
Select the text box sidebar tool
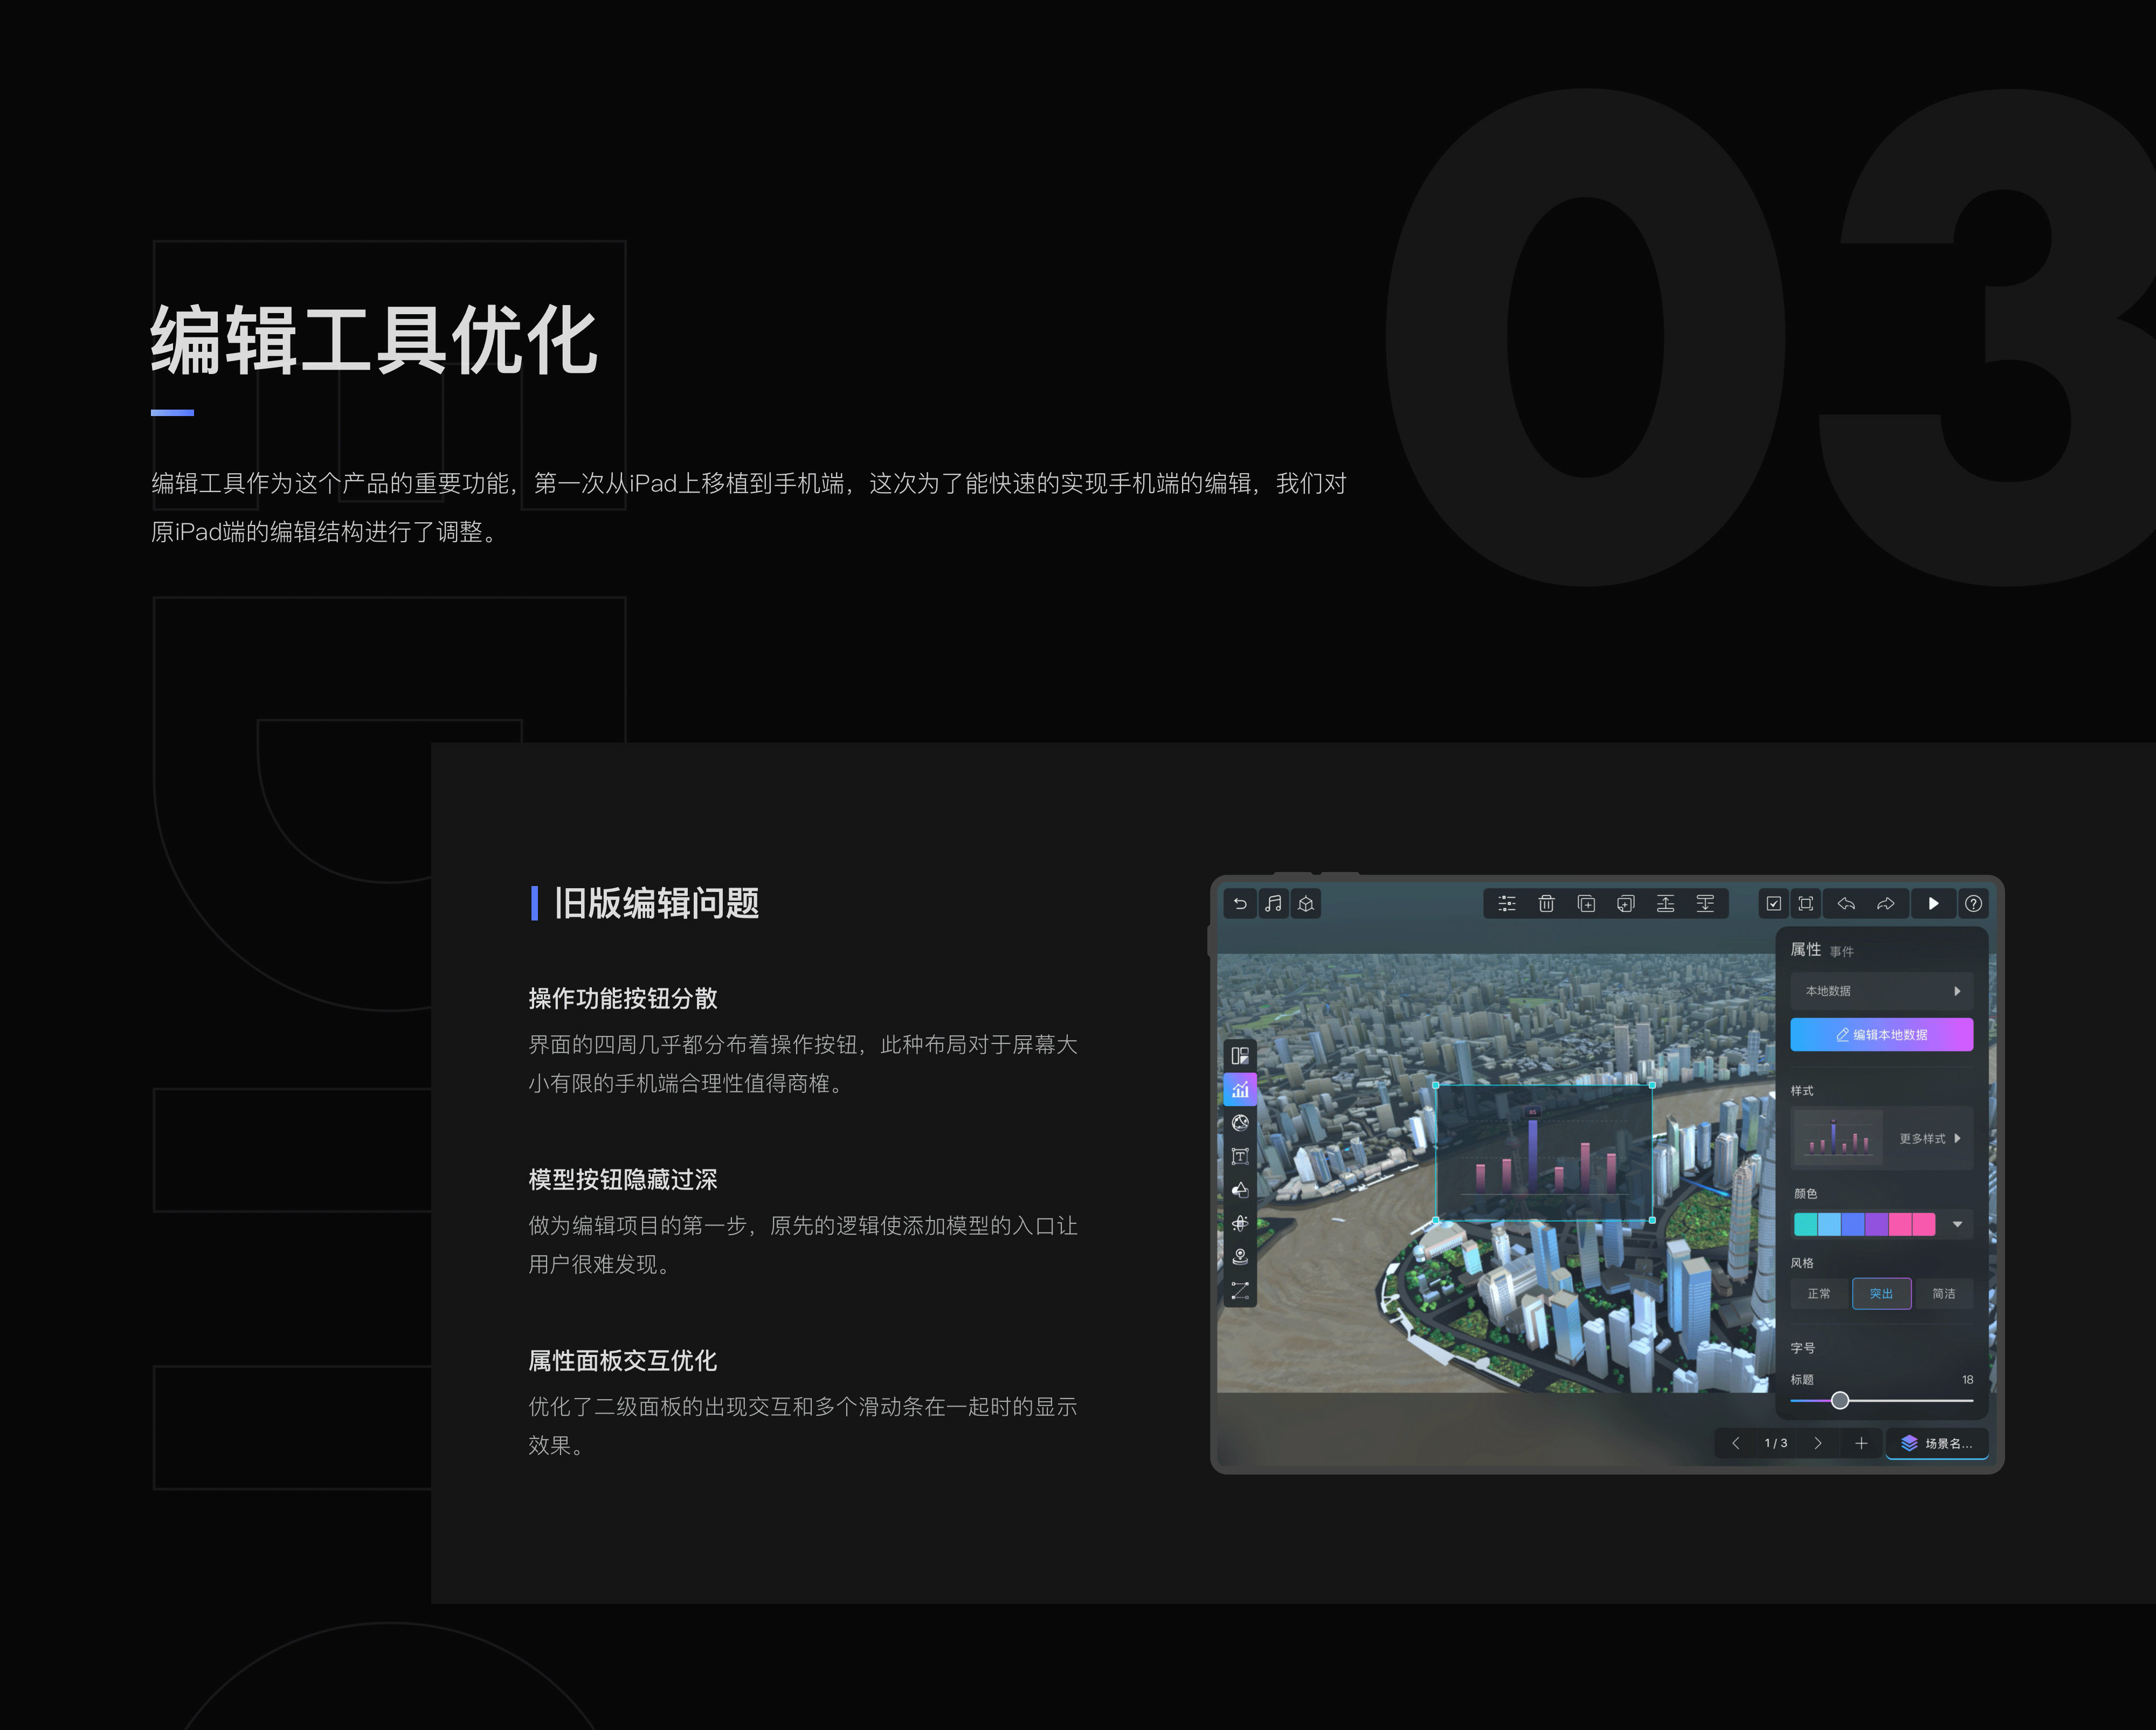click(1240, 1157)
